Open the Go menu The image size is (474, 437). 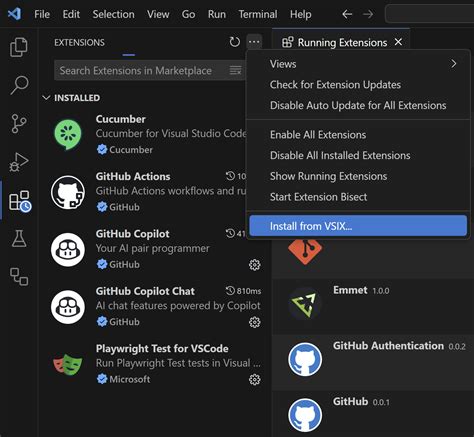(188, 14)
